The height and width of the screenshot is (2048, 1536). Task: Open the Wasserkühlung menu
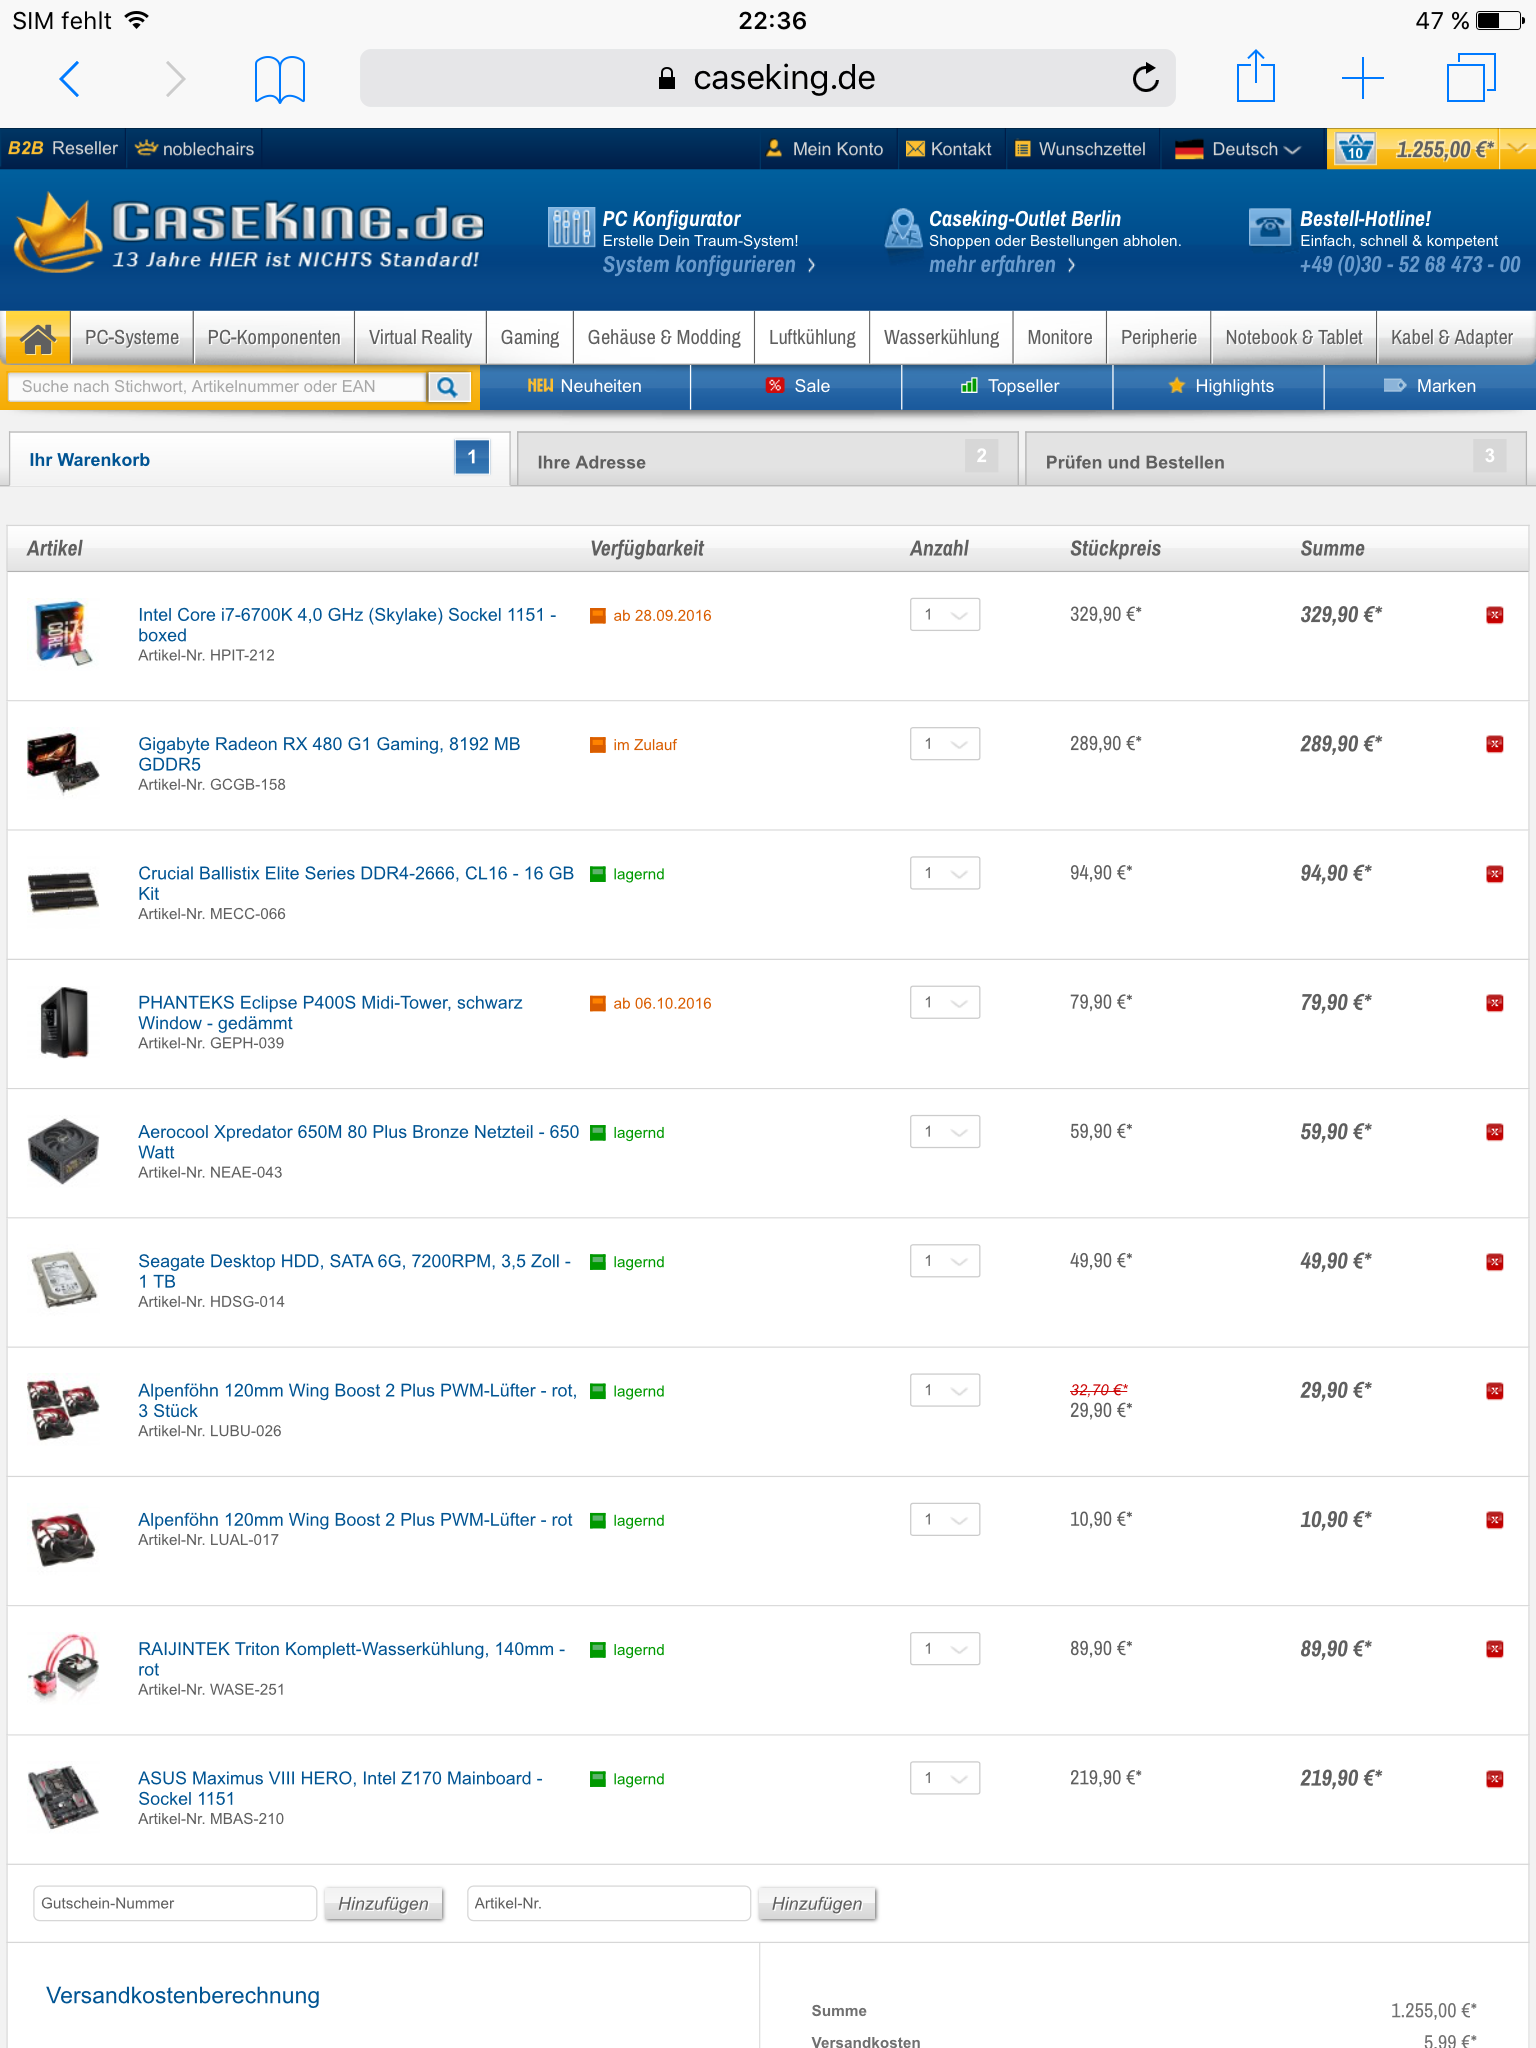coord(941,338)
